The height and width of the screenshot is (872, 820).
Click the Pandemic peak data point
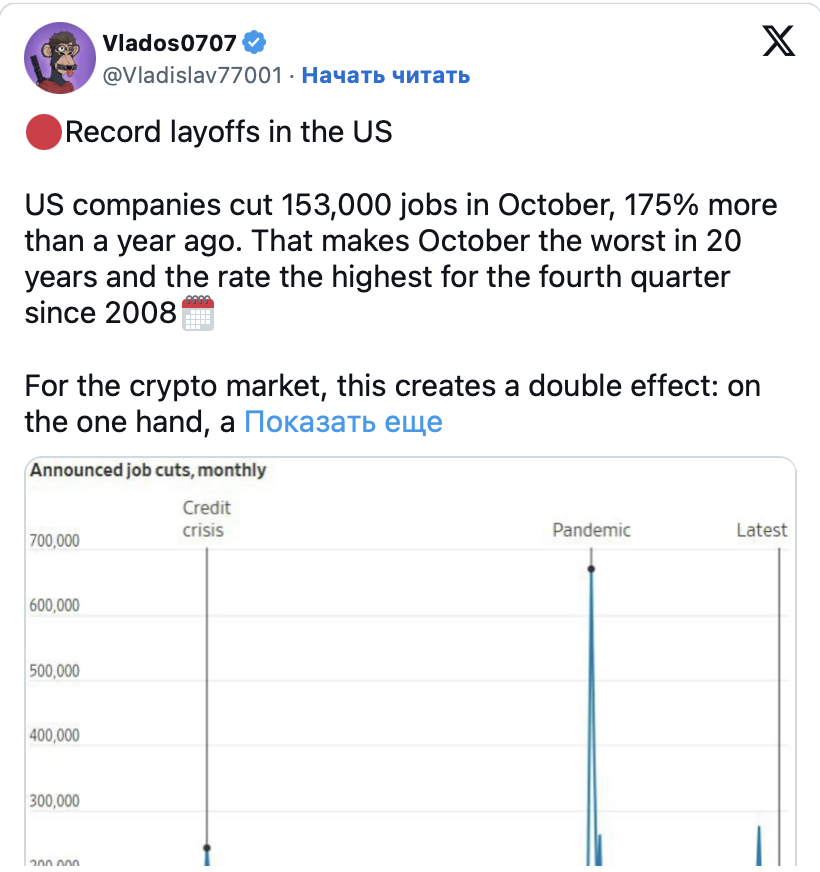[x=591, y=568]
